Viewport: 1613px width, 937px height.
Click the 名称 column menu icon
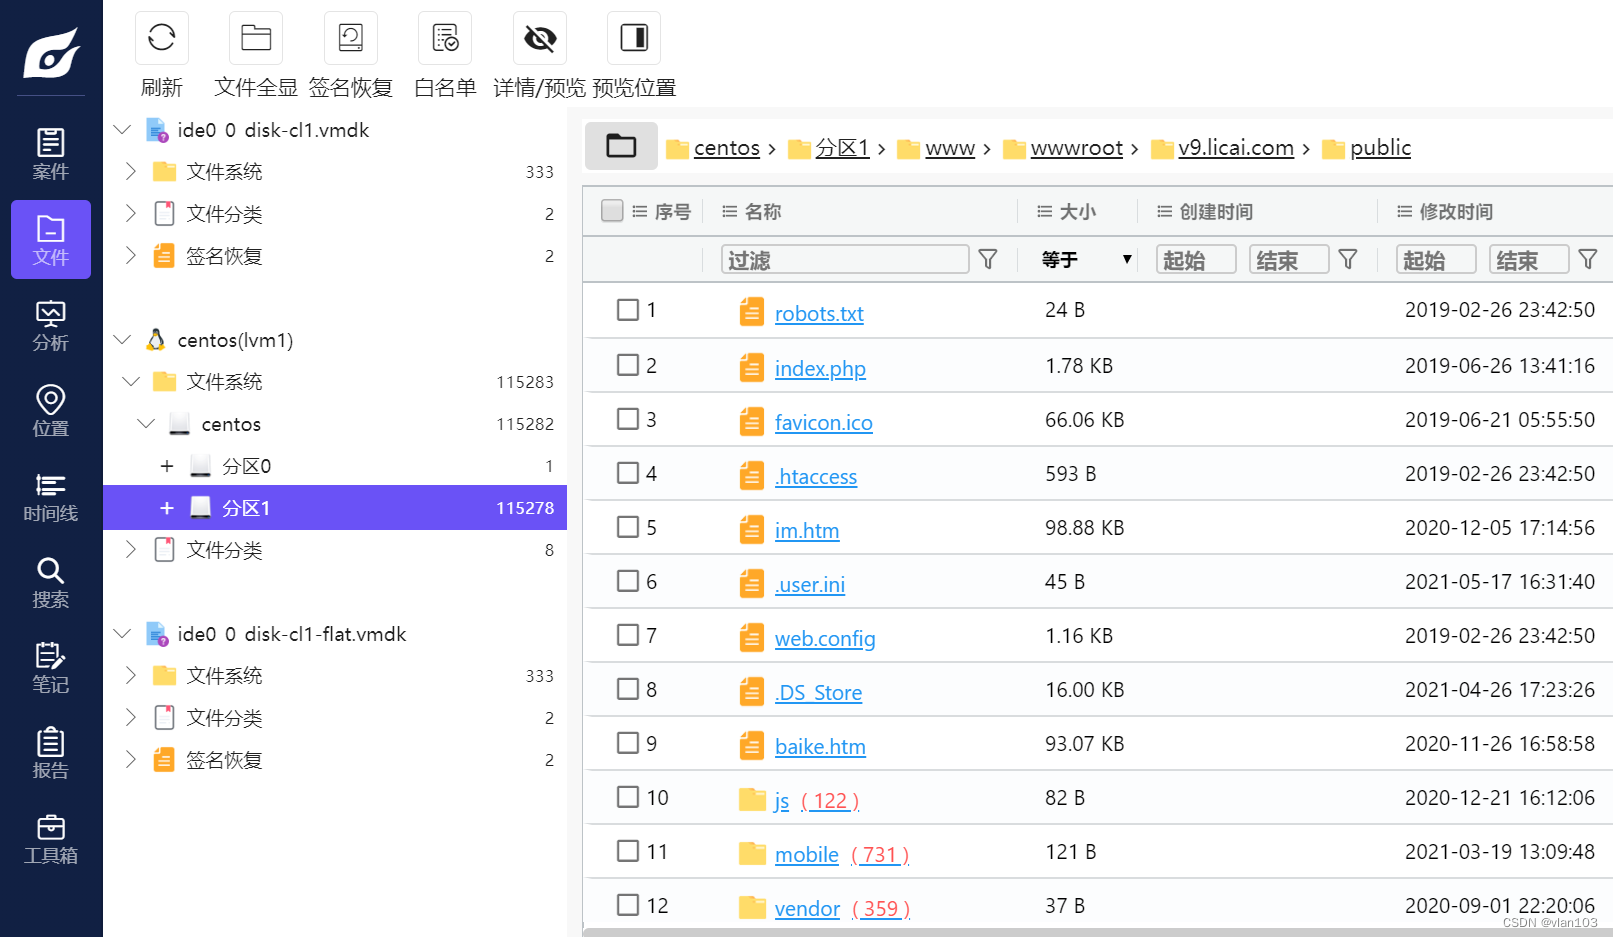pyautogui.click(x=730, y=211)
